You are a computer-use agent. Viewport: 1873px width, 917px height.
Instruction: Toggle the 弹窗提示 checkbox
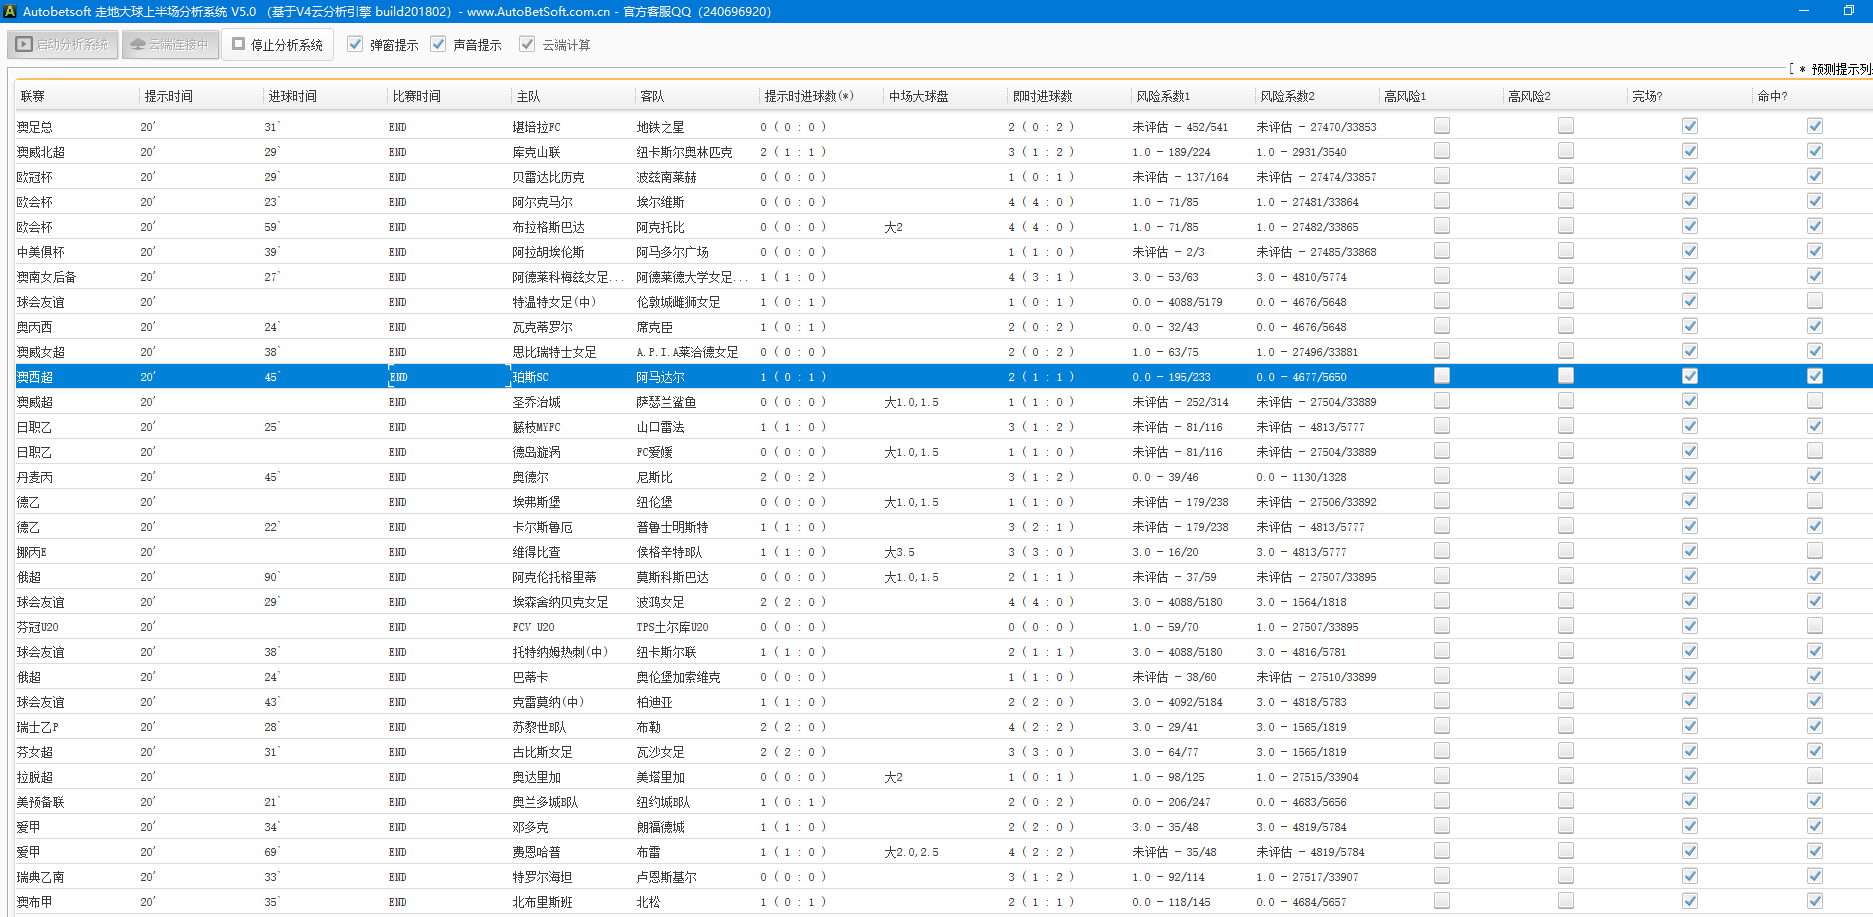(x=355, y=44)
